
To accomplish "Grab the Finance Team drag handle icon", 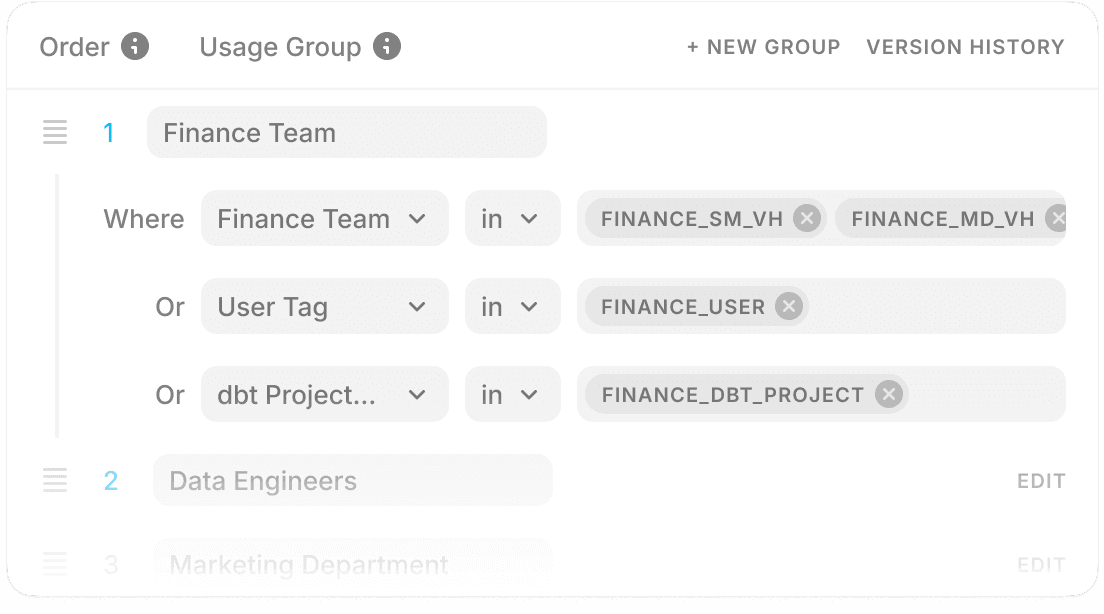I will click(55, 132).
